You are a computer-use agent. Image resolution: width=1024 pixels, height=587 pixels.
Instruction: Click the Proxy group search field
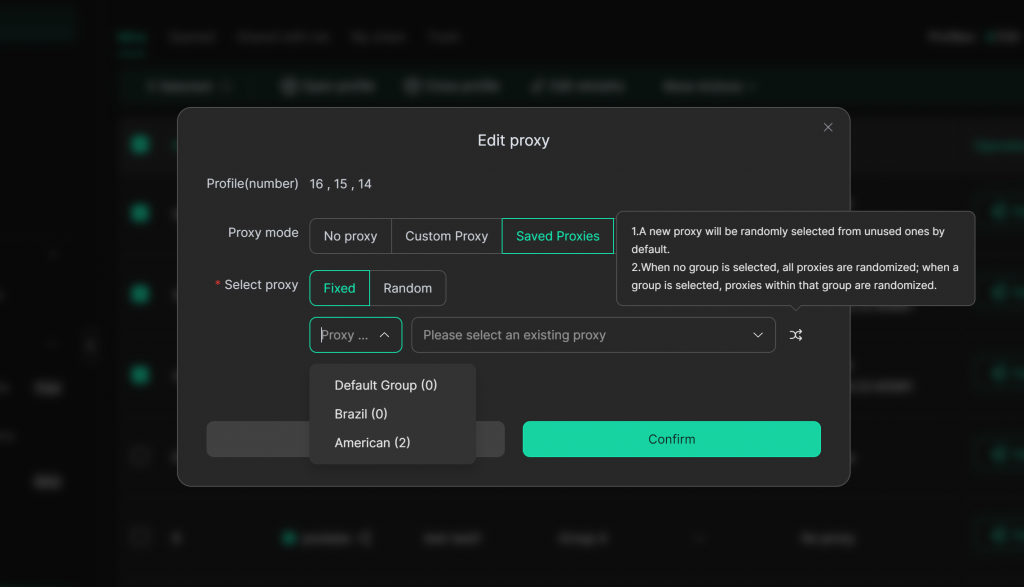(x=345, y=335)
